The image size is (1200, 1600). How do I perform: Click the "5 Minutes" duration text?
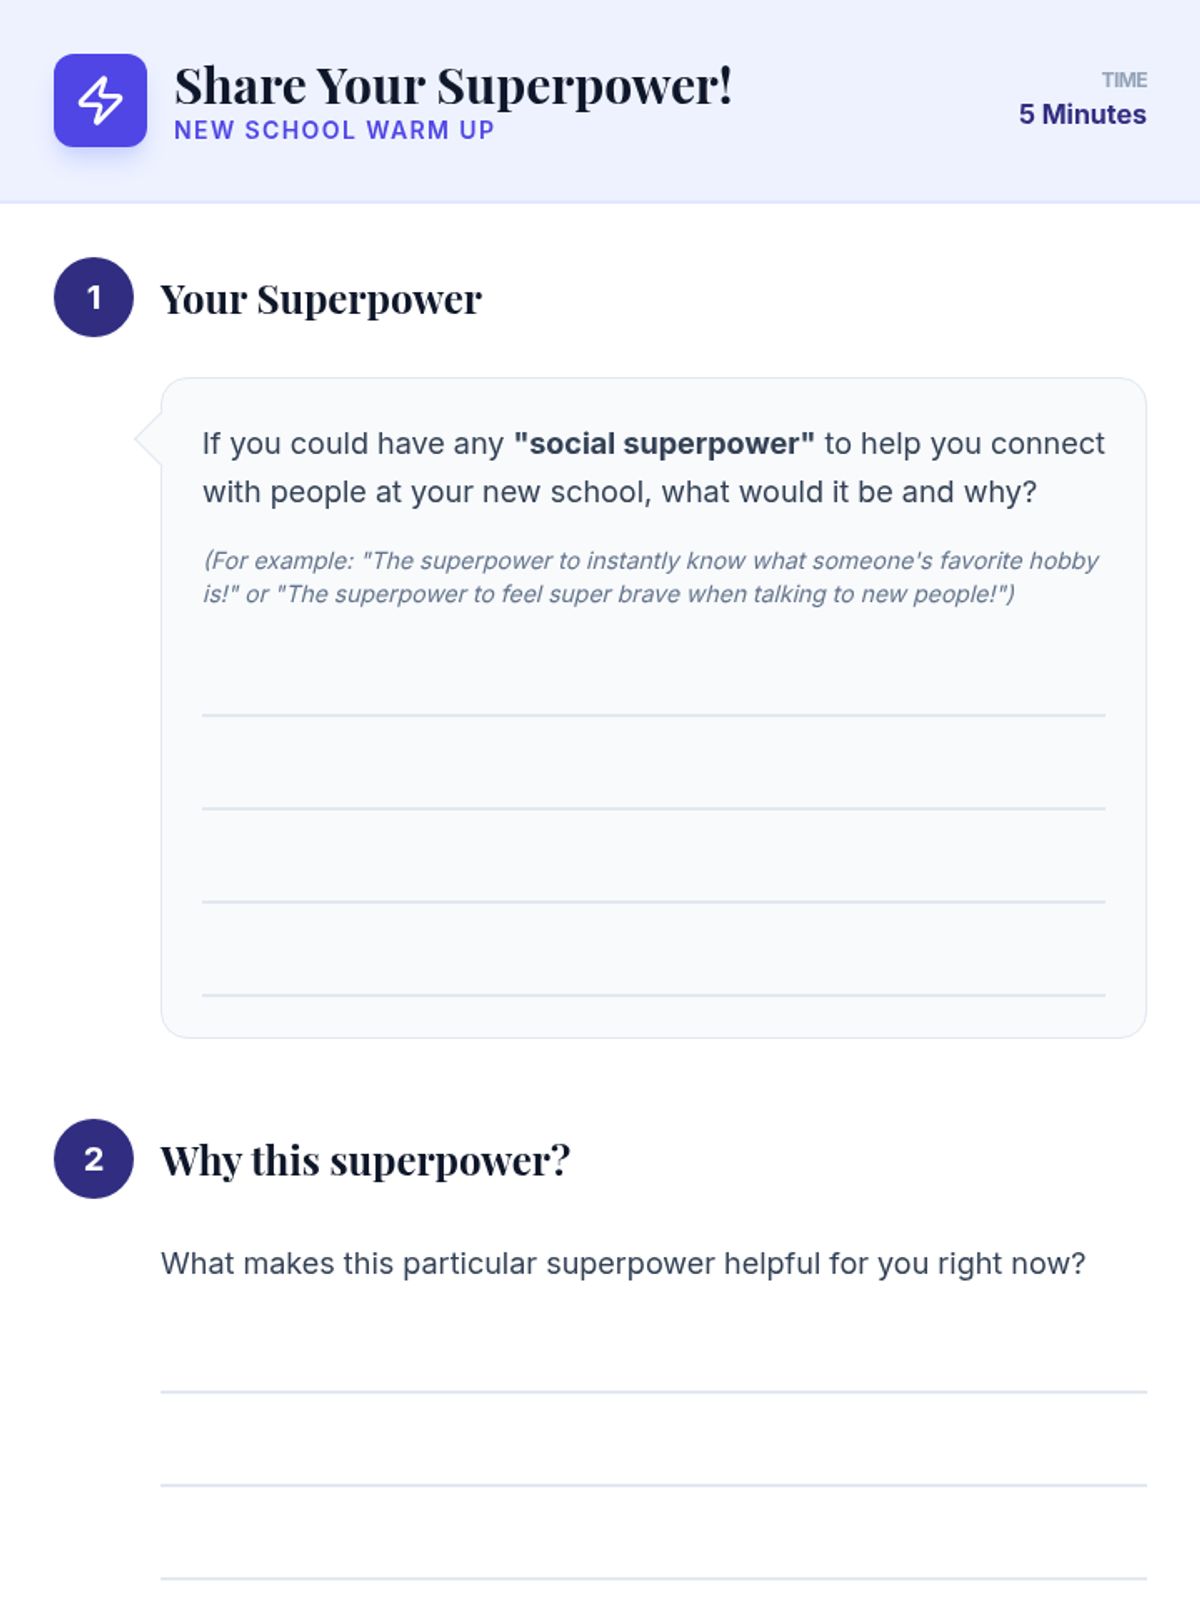point(1082,115)
